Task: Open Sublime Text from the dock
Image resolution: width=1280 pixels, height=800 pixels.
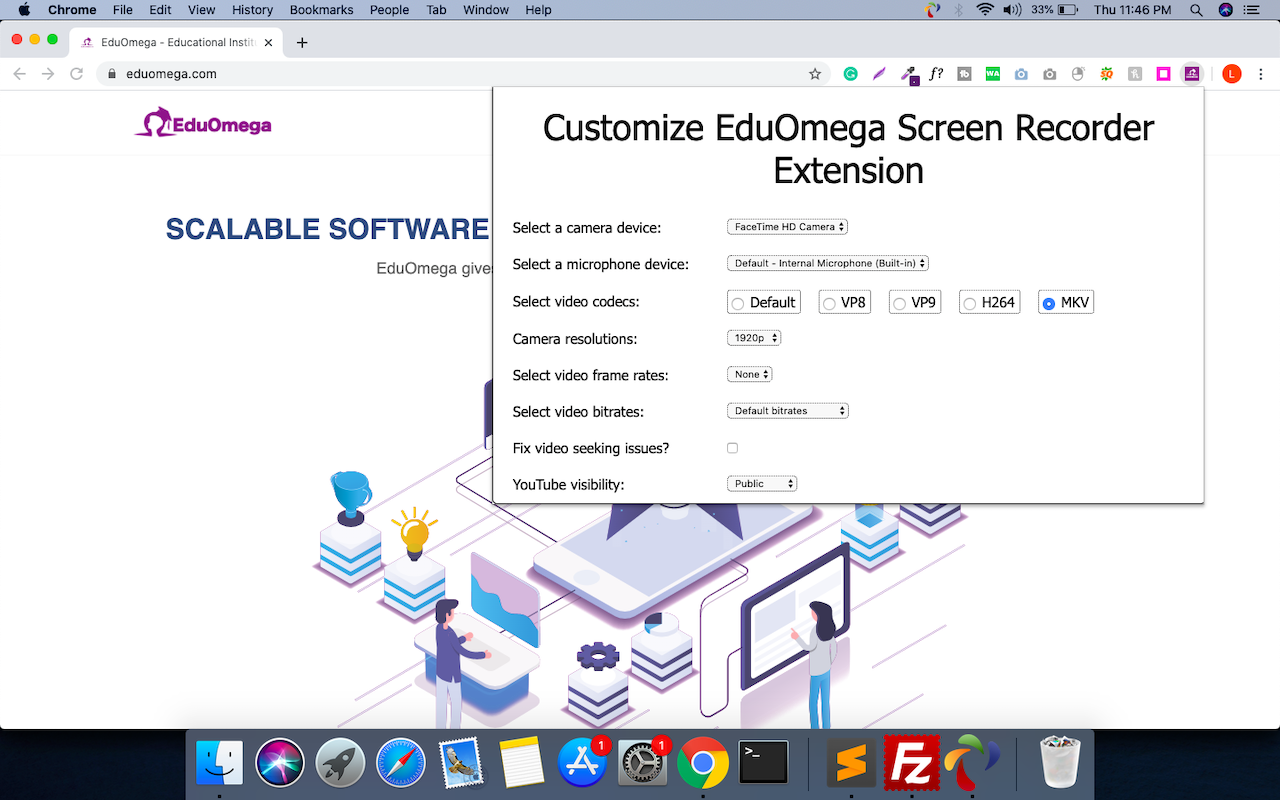Action: (x=851, y=762)
